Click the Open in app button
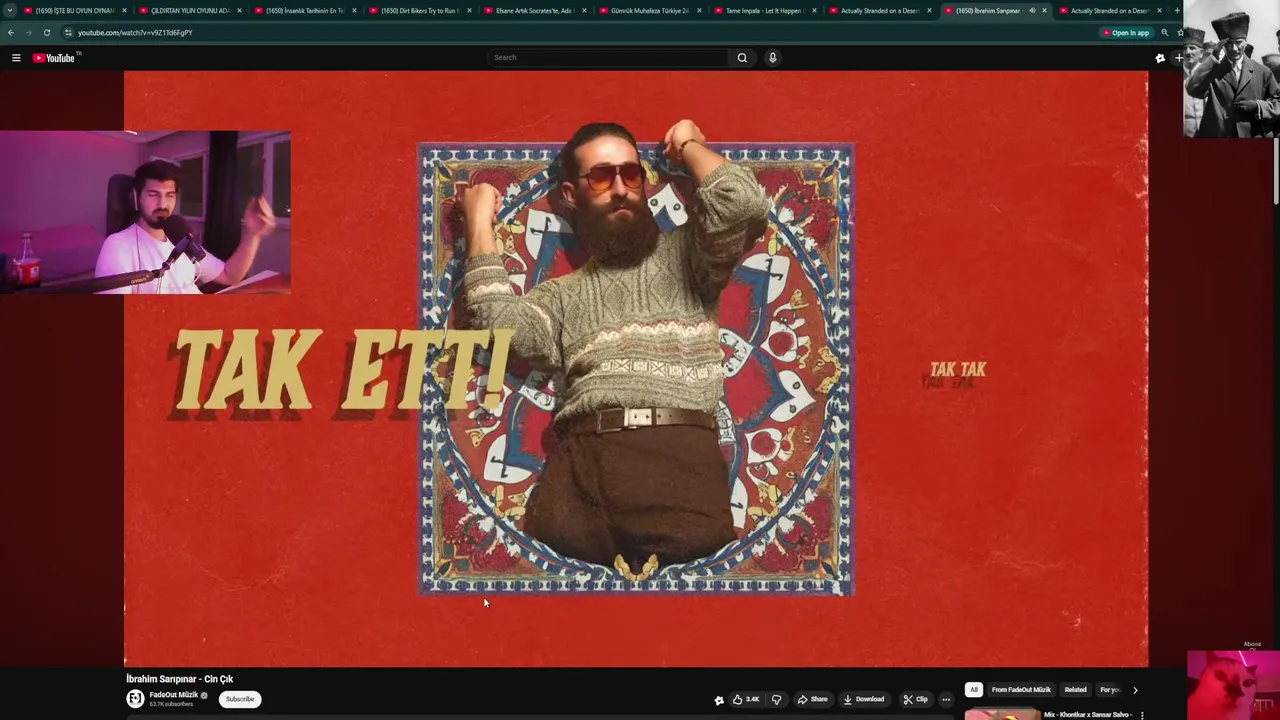The width and height of the screenshot is (1280, 720). click(1126, 33)
